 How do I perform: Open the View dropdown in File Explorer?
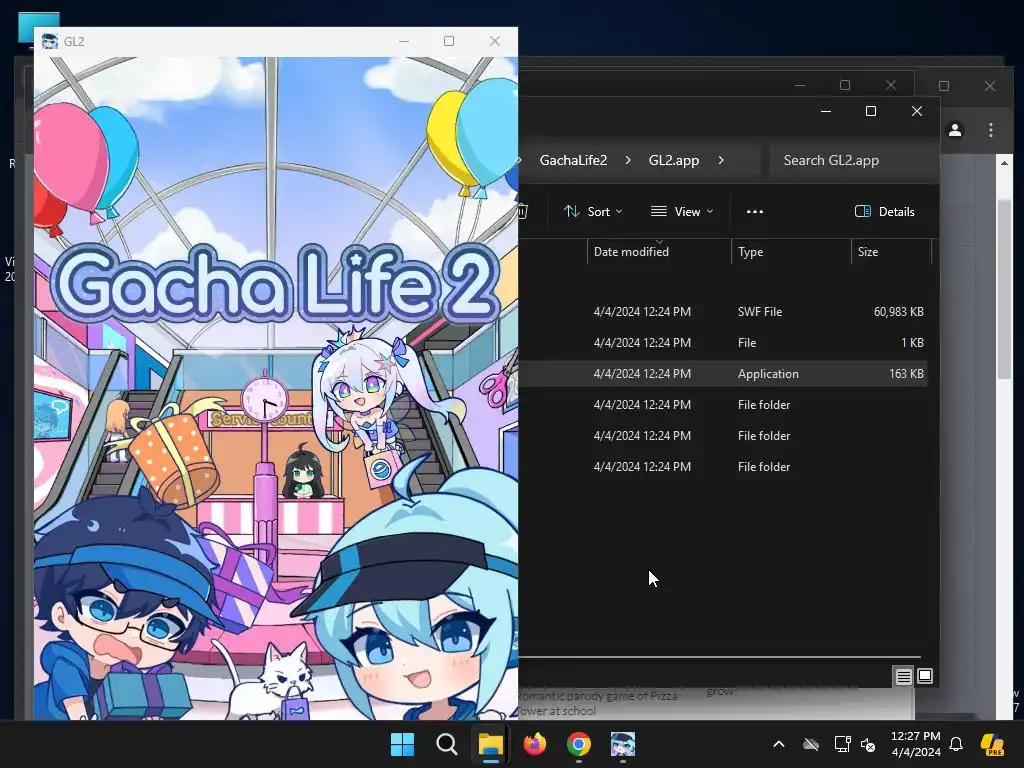coord(682,212)
